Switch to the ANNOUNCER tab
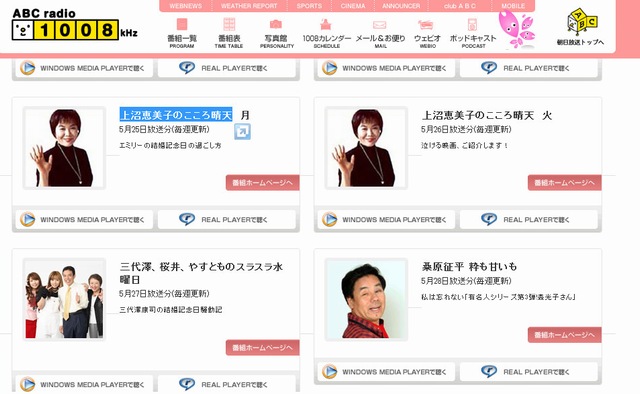Screen dimensions: 640x394 point(401,6)
